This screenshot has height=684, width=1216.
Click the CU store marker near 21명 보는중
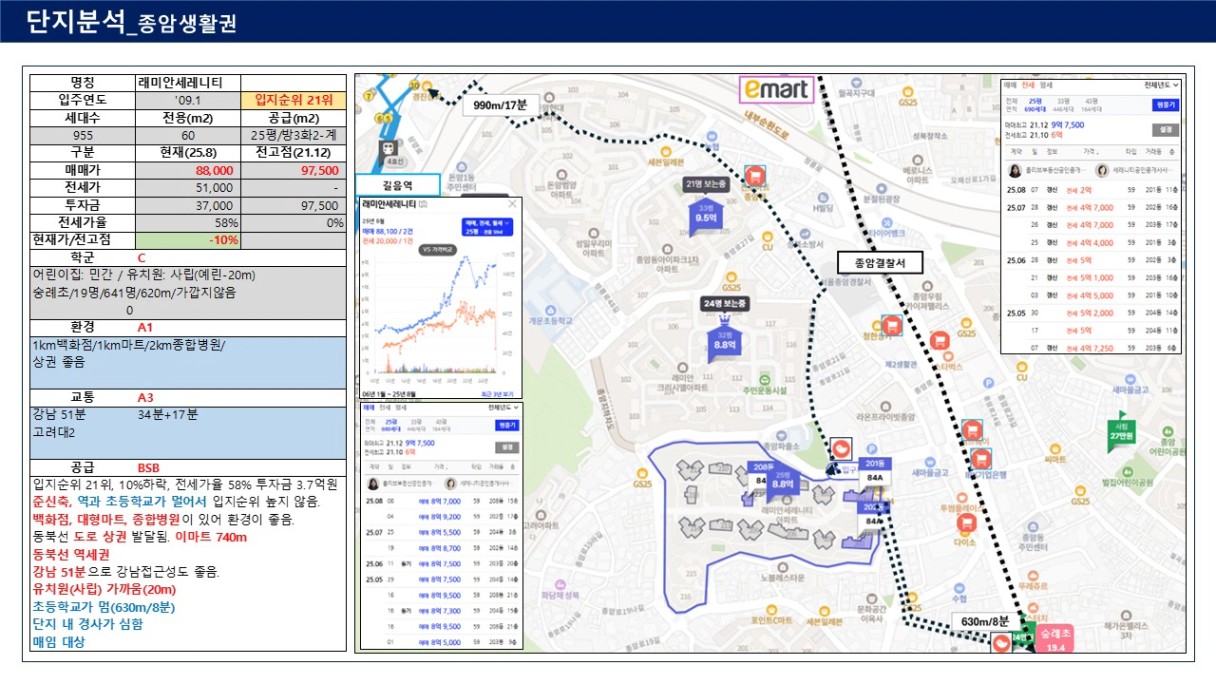pyautogui.click(x=767, y=239)
